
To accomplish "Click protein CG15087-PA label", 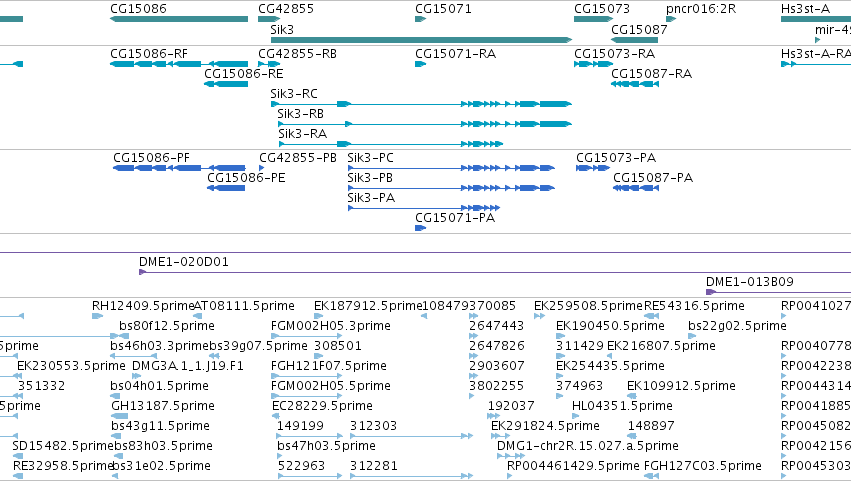I will 653,178.
